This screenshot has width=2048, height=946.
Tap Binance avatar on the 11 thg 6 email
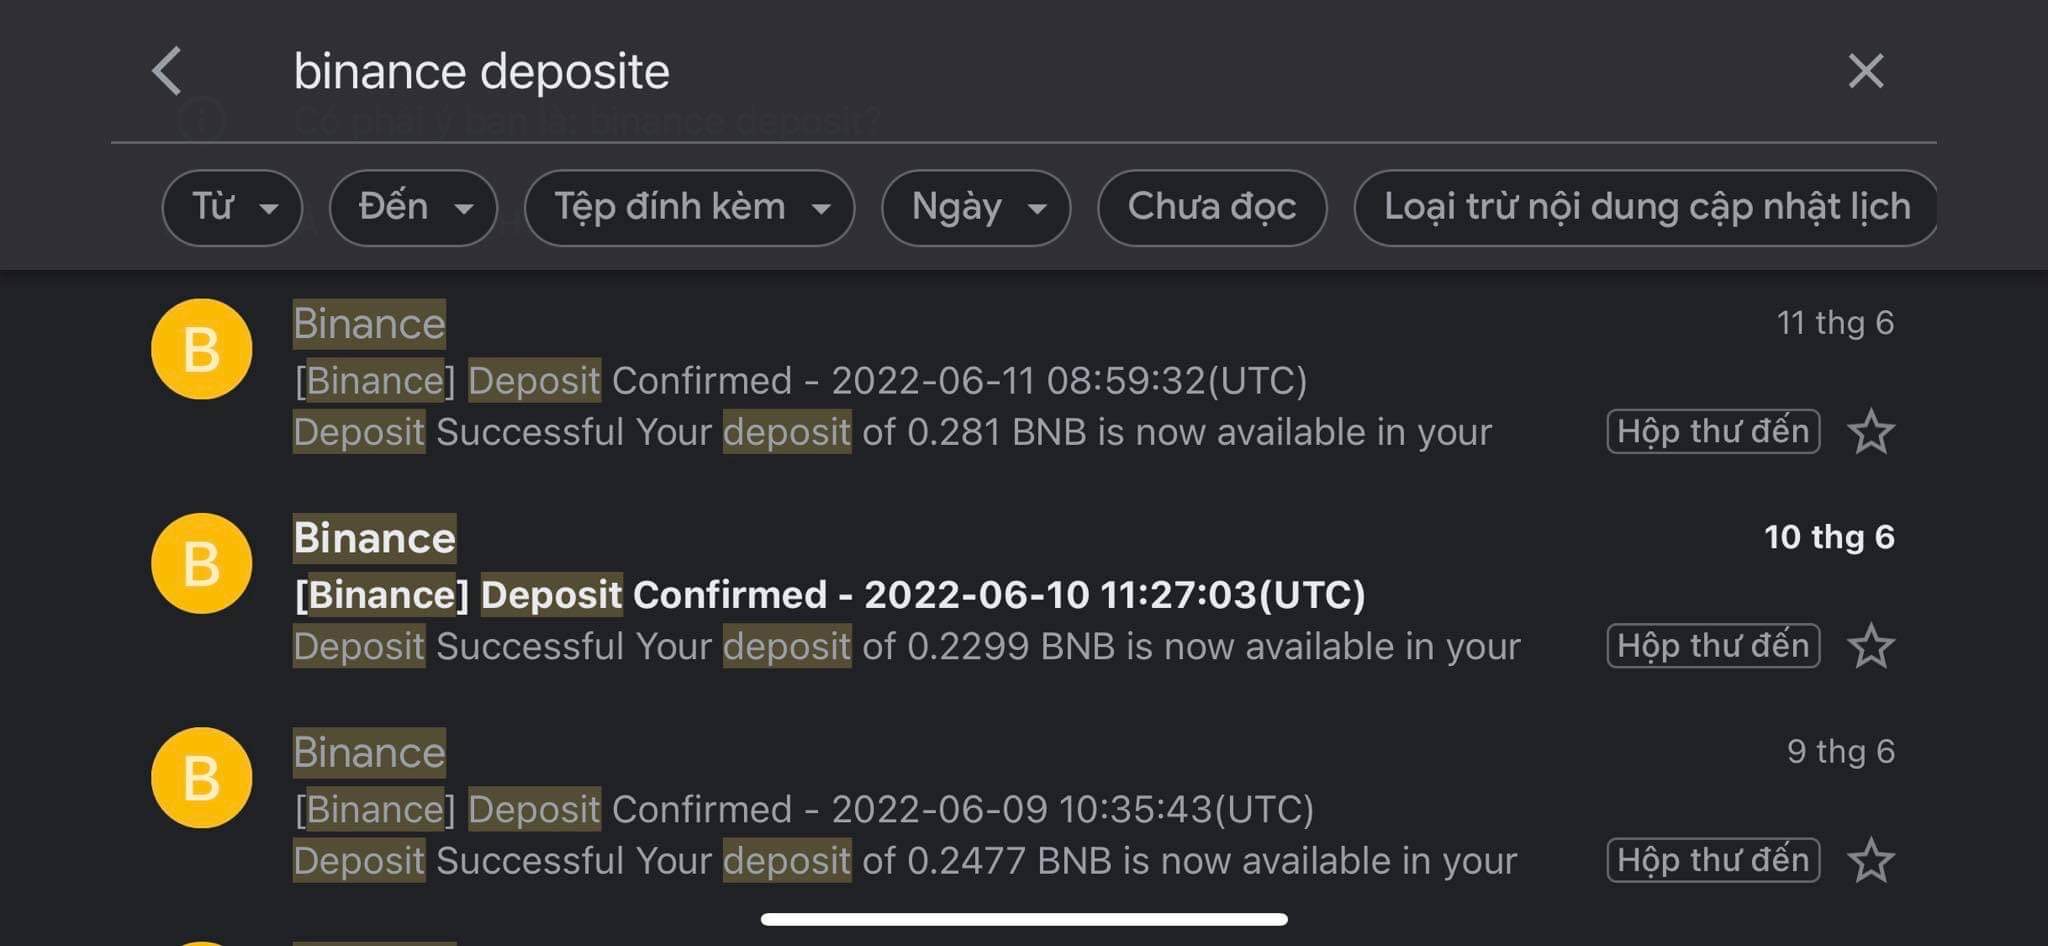201,350
